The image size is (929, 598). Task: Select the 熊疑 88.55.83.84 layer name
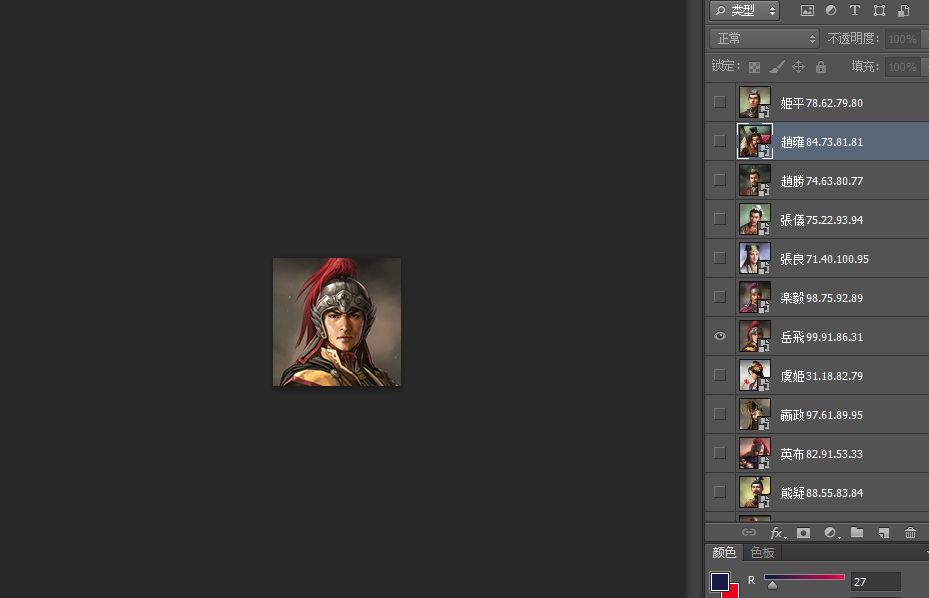click(x=821, y=493)
